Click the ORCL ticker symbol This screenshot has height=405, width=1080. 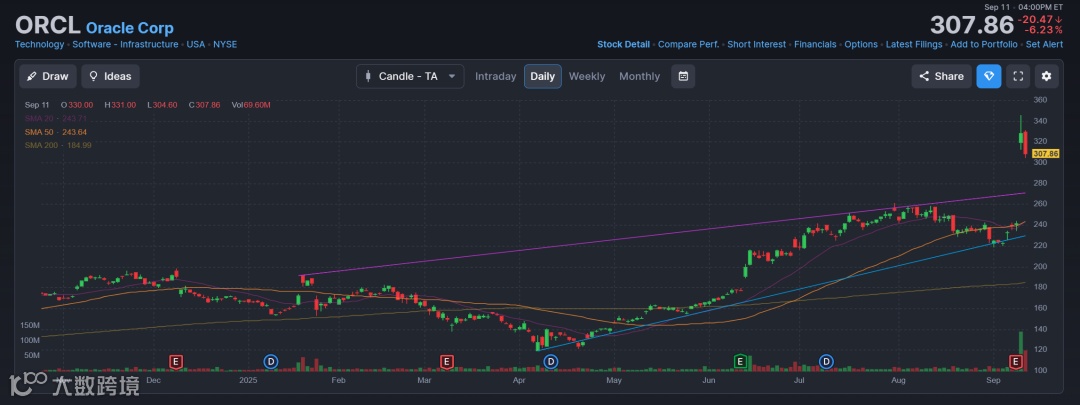coord(48,26)
